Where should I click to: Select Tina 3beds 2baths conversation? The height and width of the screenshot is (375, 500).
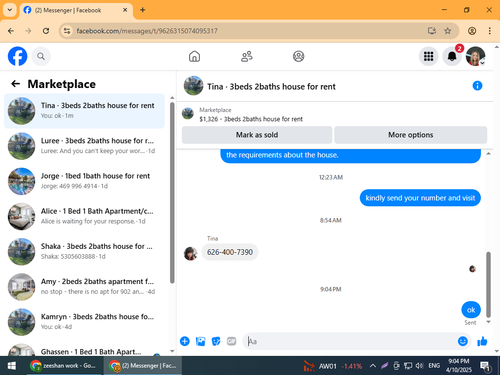(x=84, y=111)
